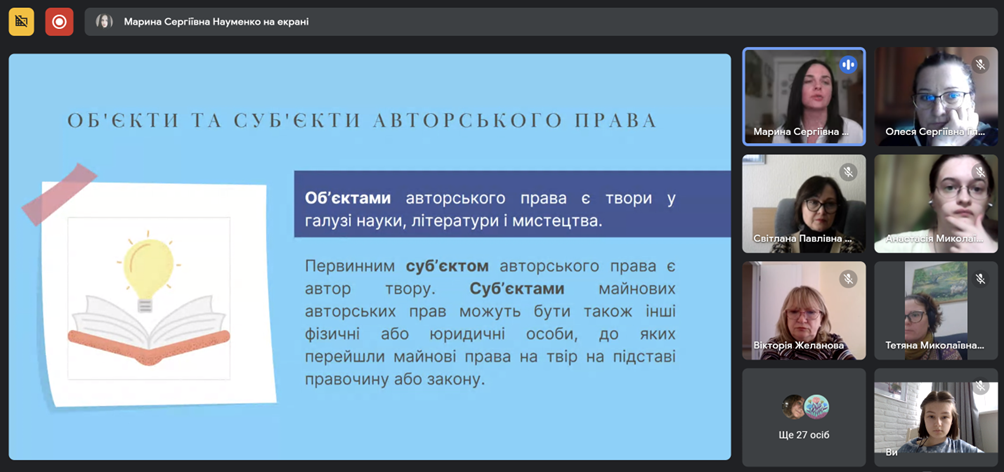The image size is (1004, 472).
Task: Click the blue speaking indicator on Марина's tile
Action: click(x=848, y=64)
